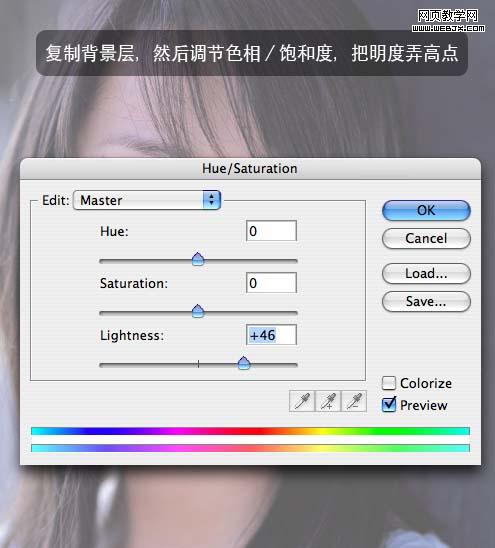Image resolution: width=495 pixels, height=548 pixels.
Task: Select the add-to-sample eyedropper
Action: tap(328, 401)
